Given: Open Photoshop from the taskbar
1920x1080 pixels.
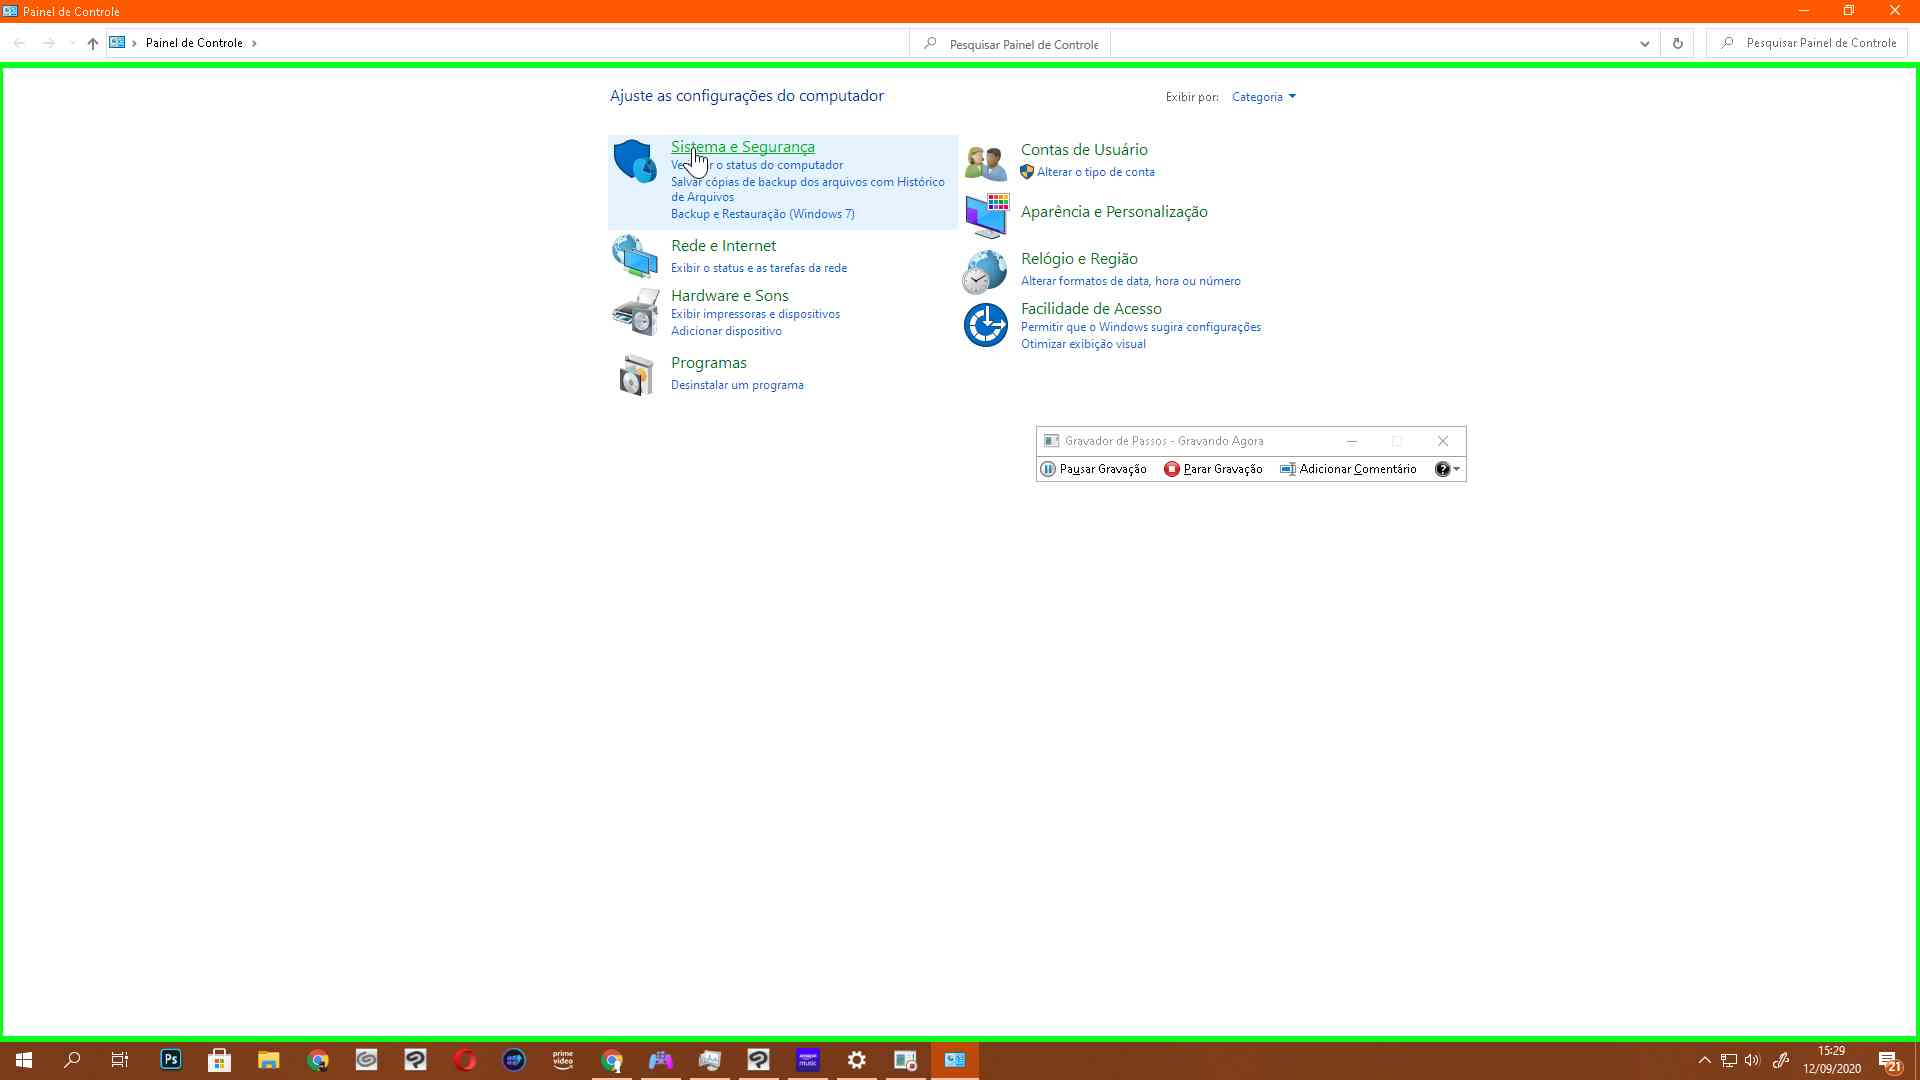Looking at the screenshot, I should coord(171,1060).
